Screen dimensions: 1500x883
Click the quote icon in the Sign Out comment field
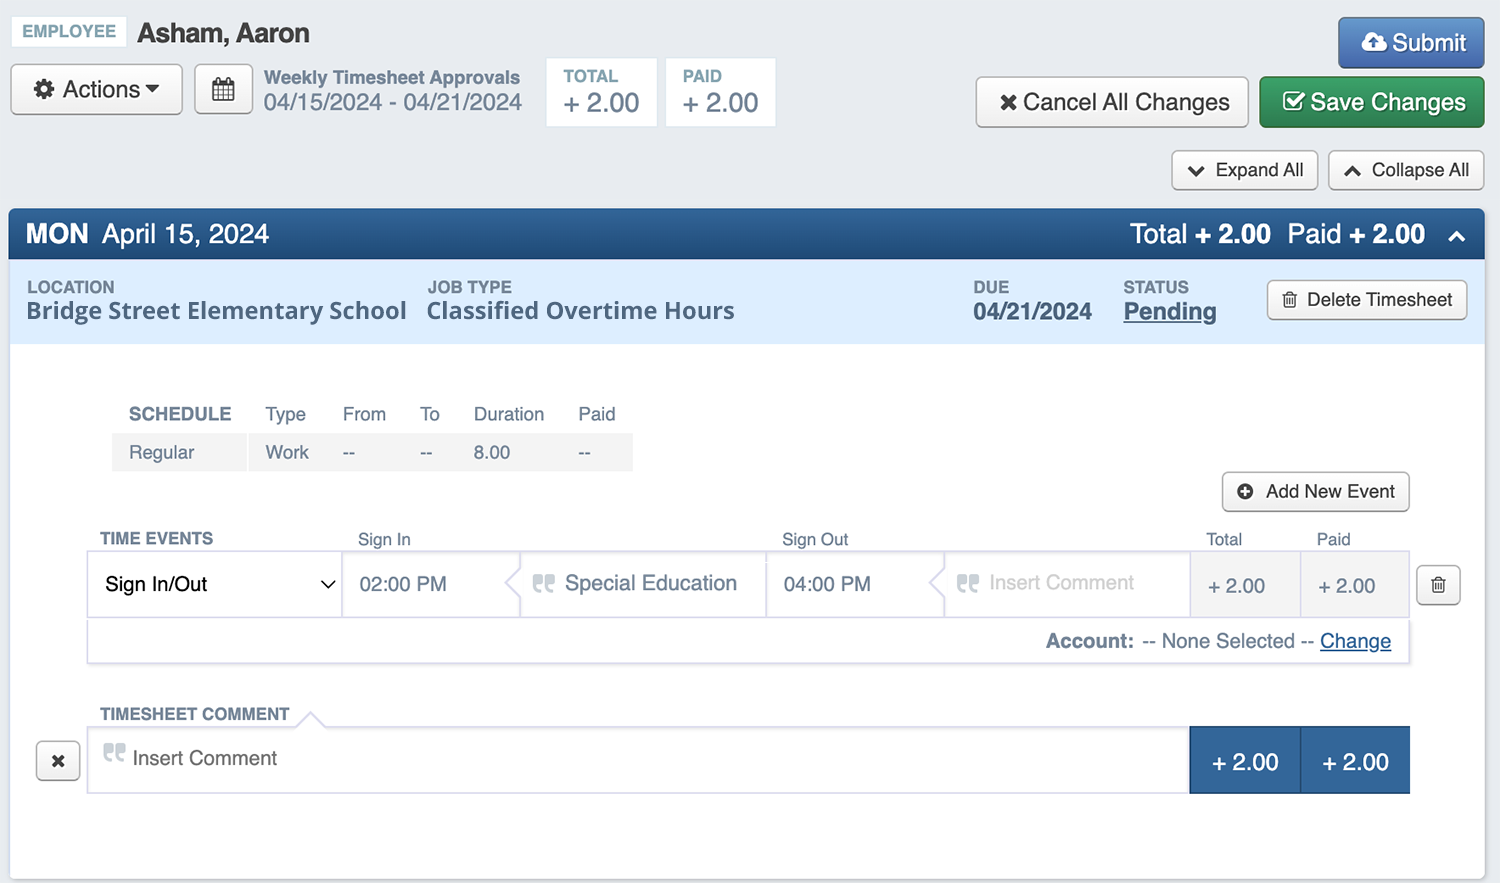(x=967, y=582)
